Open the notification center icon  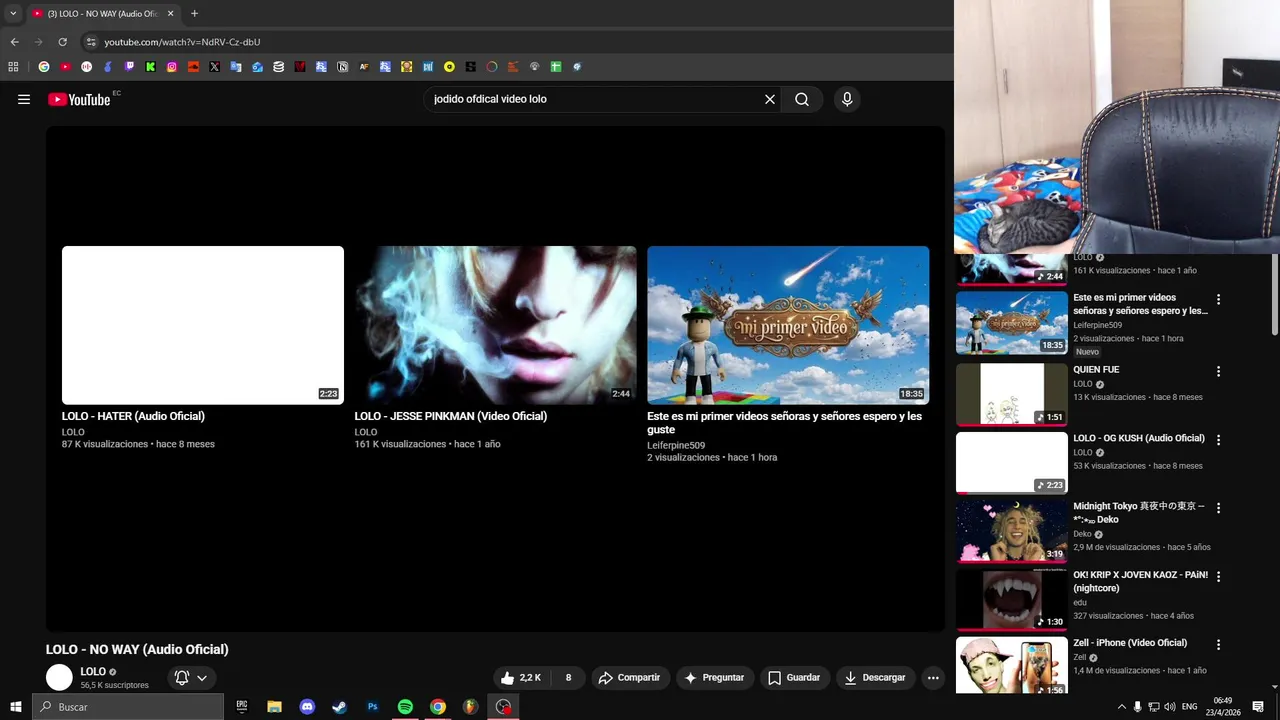1258,707
